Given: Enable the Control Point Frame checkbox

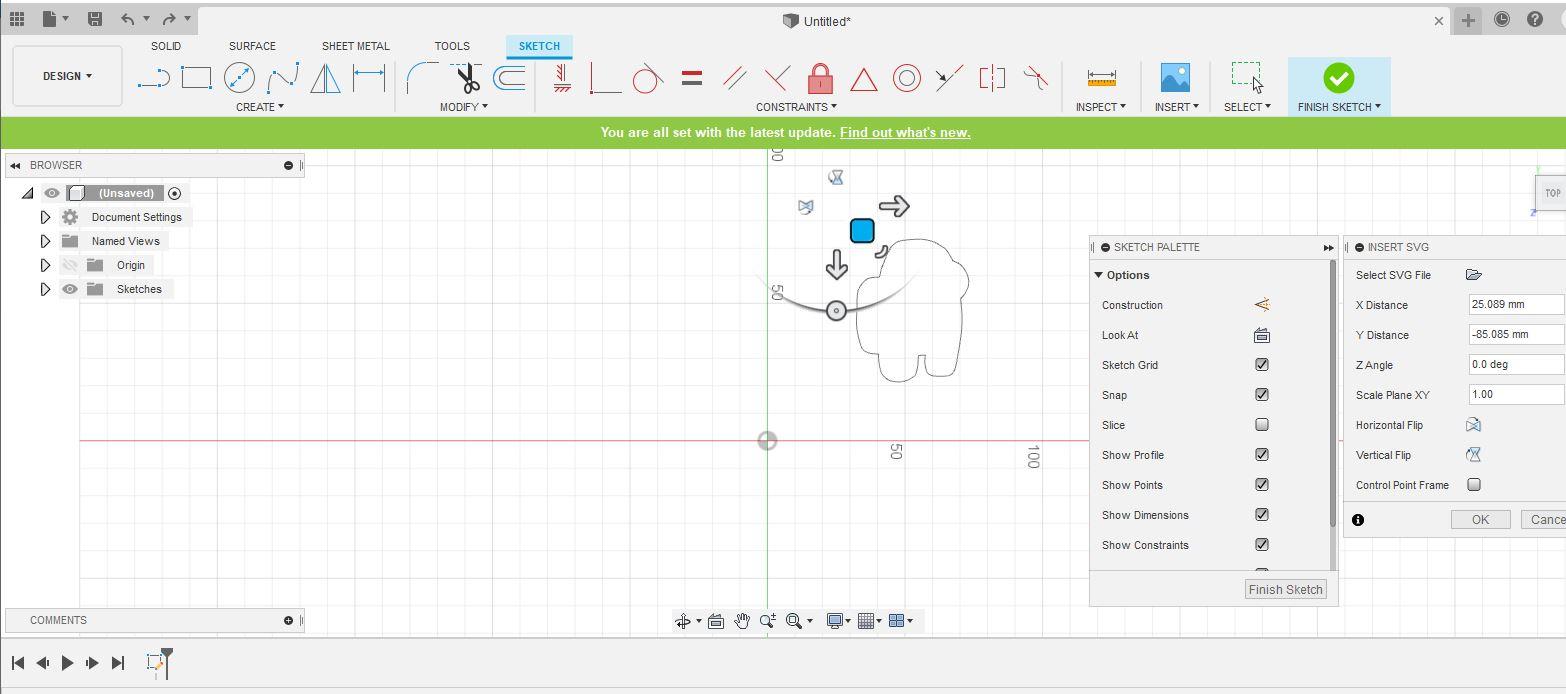Looking at the screenshot, I should (1474, 485).
